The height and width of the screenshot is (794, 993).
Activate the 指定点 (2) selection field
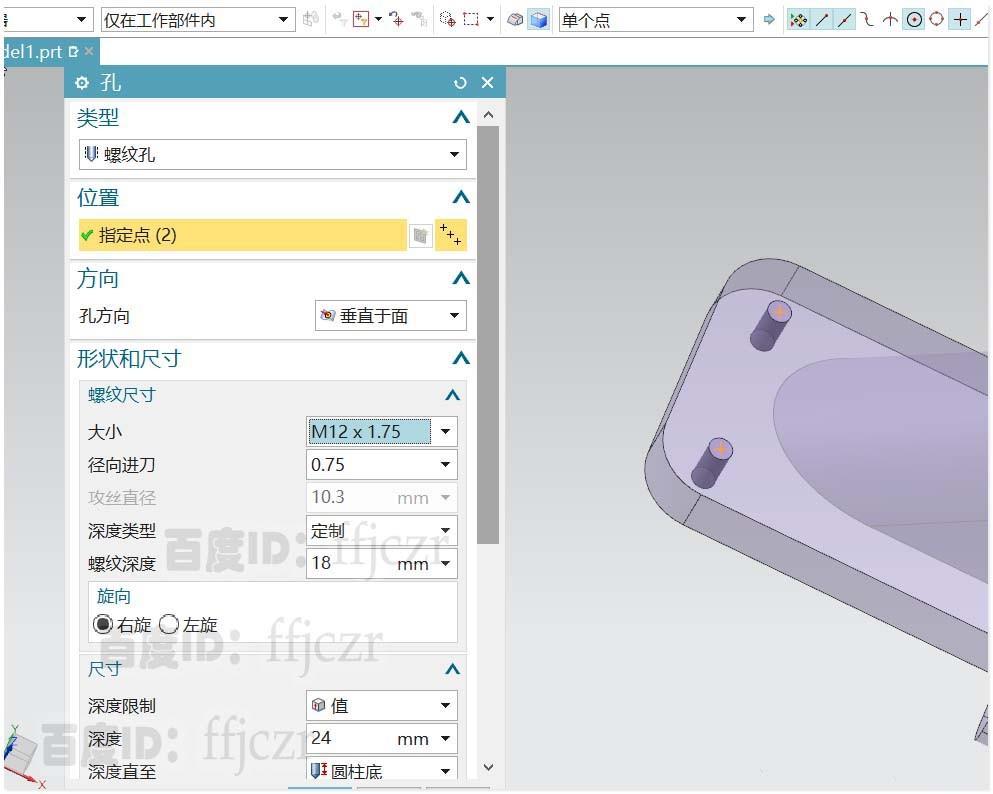[x=240, y=234]
